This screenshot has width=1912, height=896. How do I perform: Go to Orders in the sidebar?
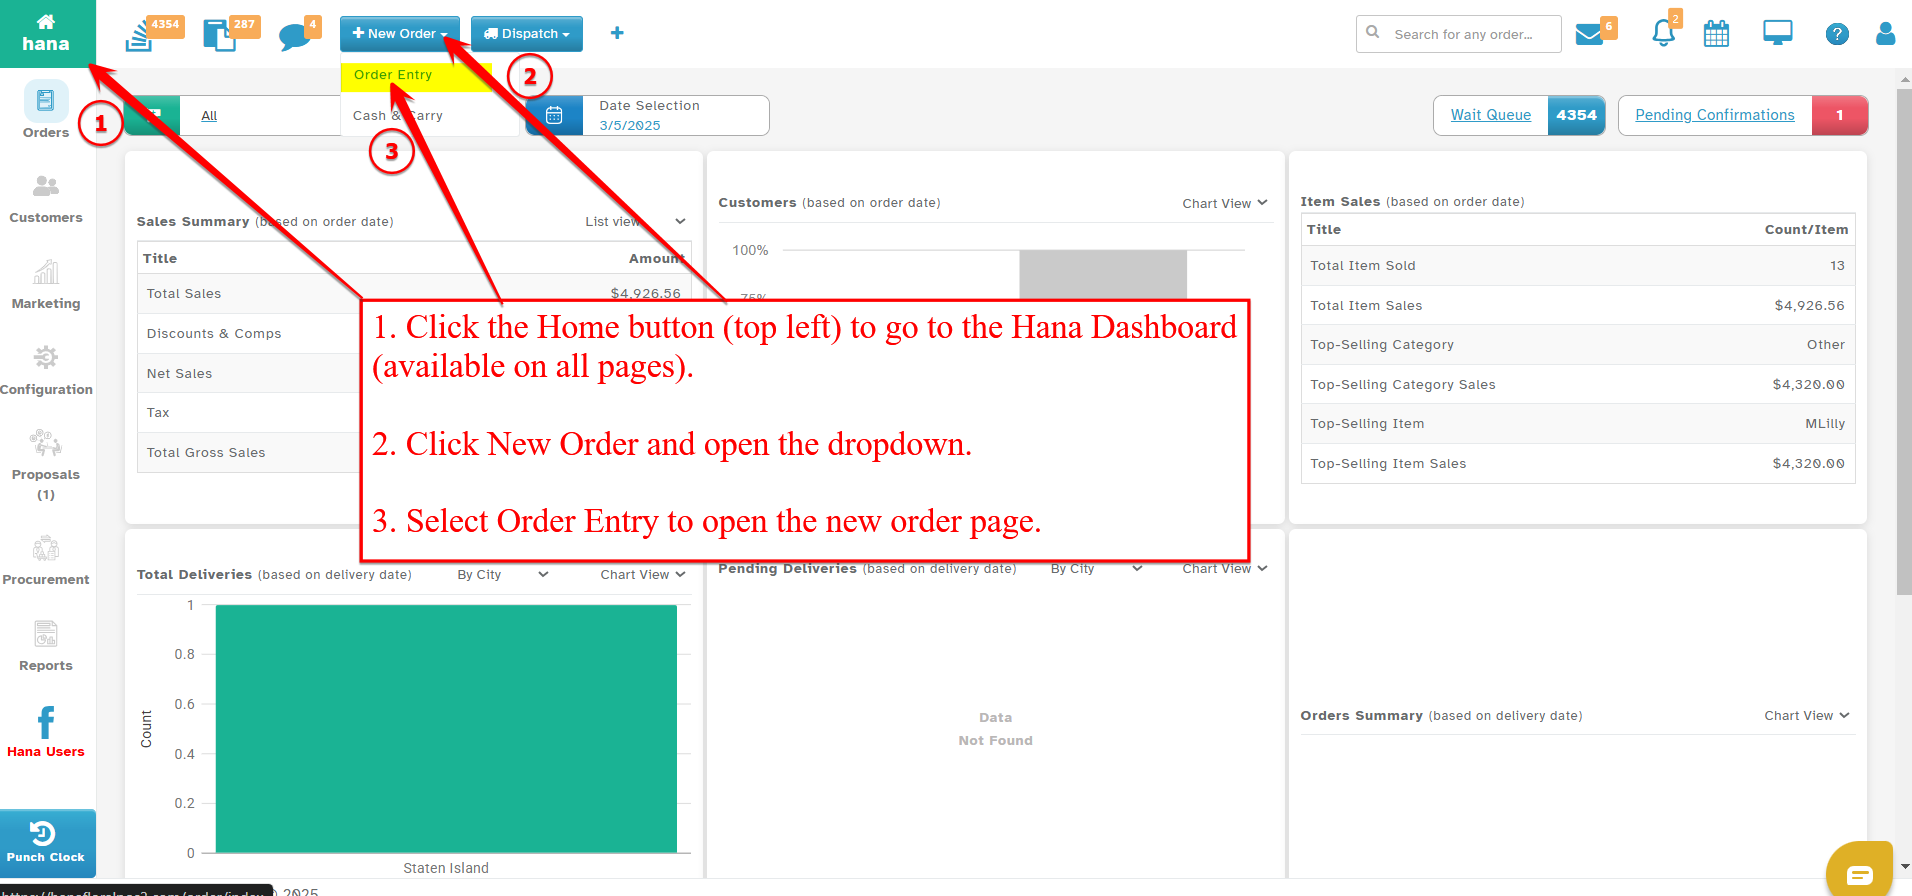click(46, 110)
